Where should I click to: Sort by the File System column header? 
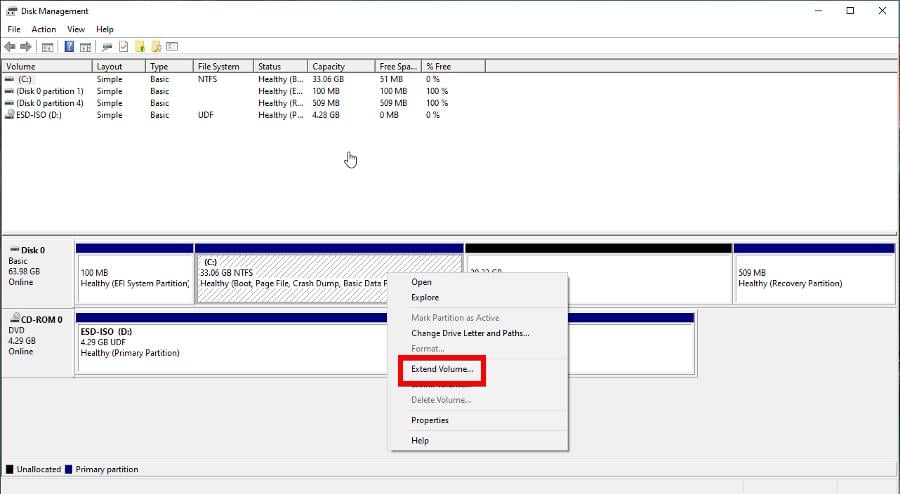point(223,67)
